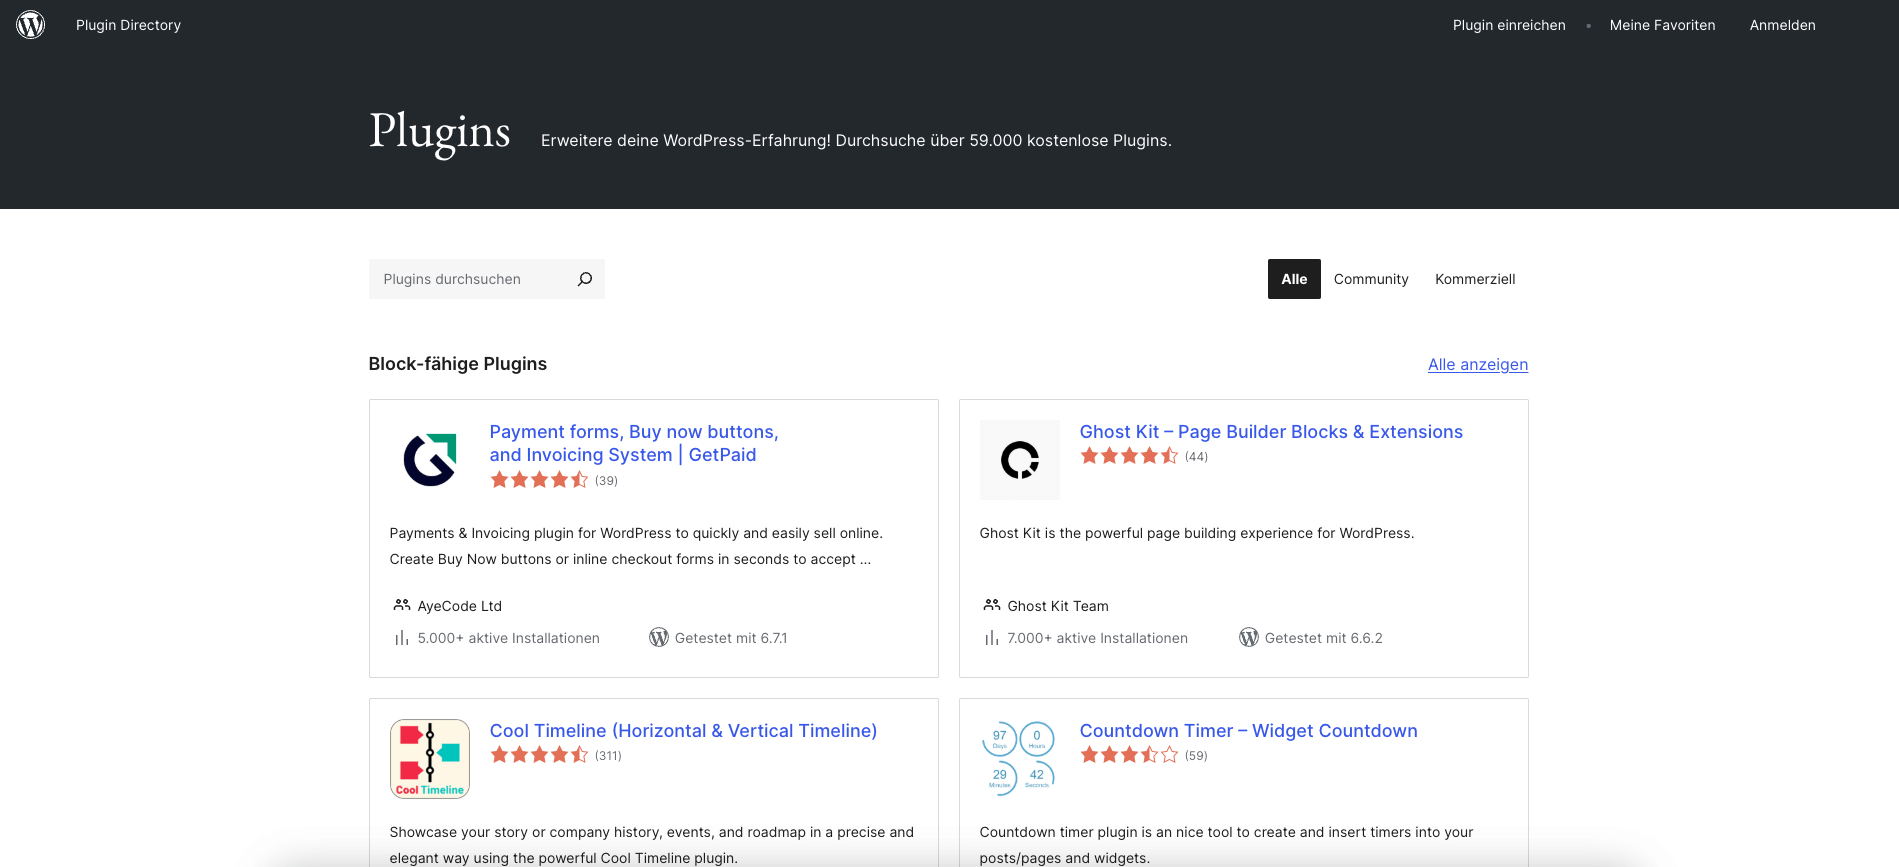The height and width of the screenshot is (867, 1899).
Task: Open Payment forms GetPaid plugin title
Action: click(x=634, y=443)
